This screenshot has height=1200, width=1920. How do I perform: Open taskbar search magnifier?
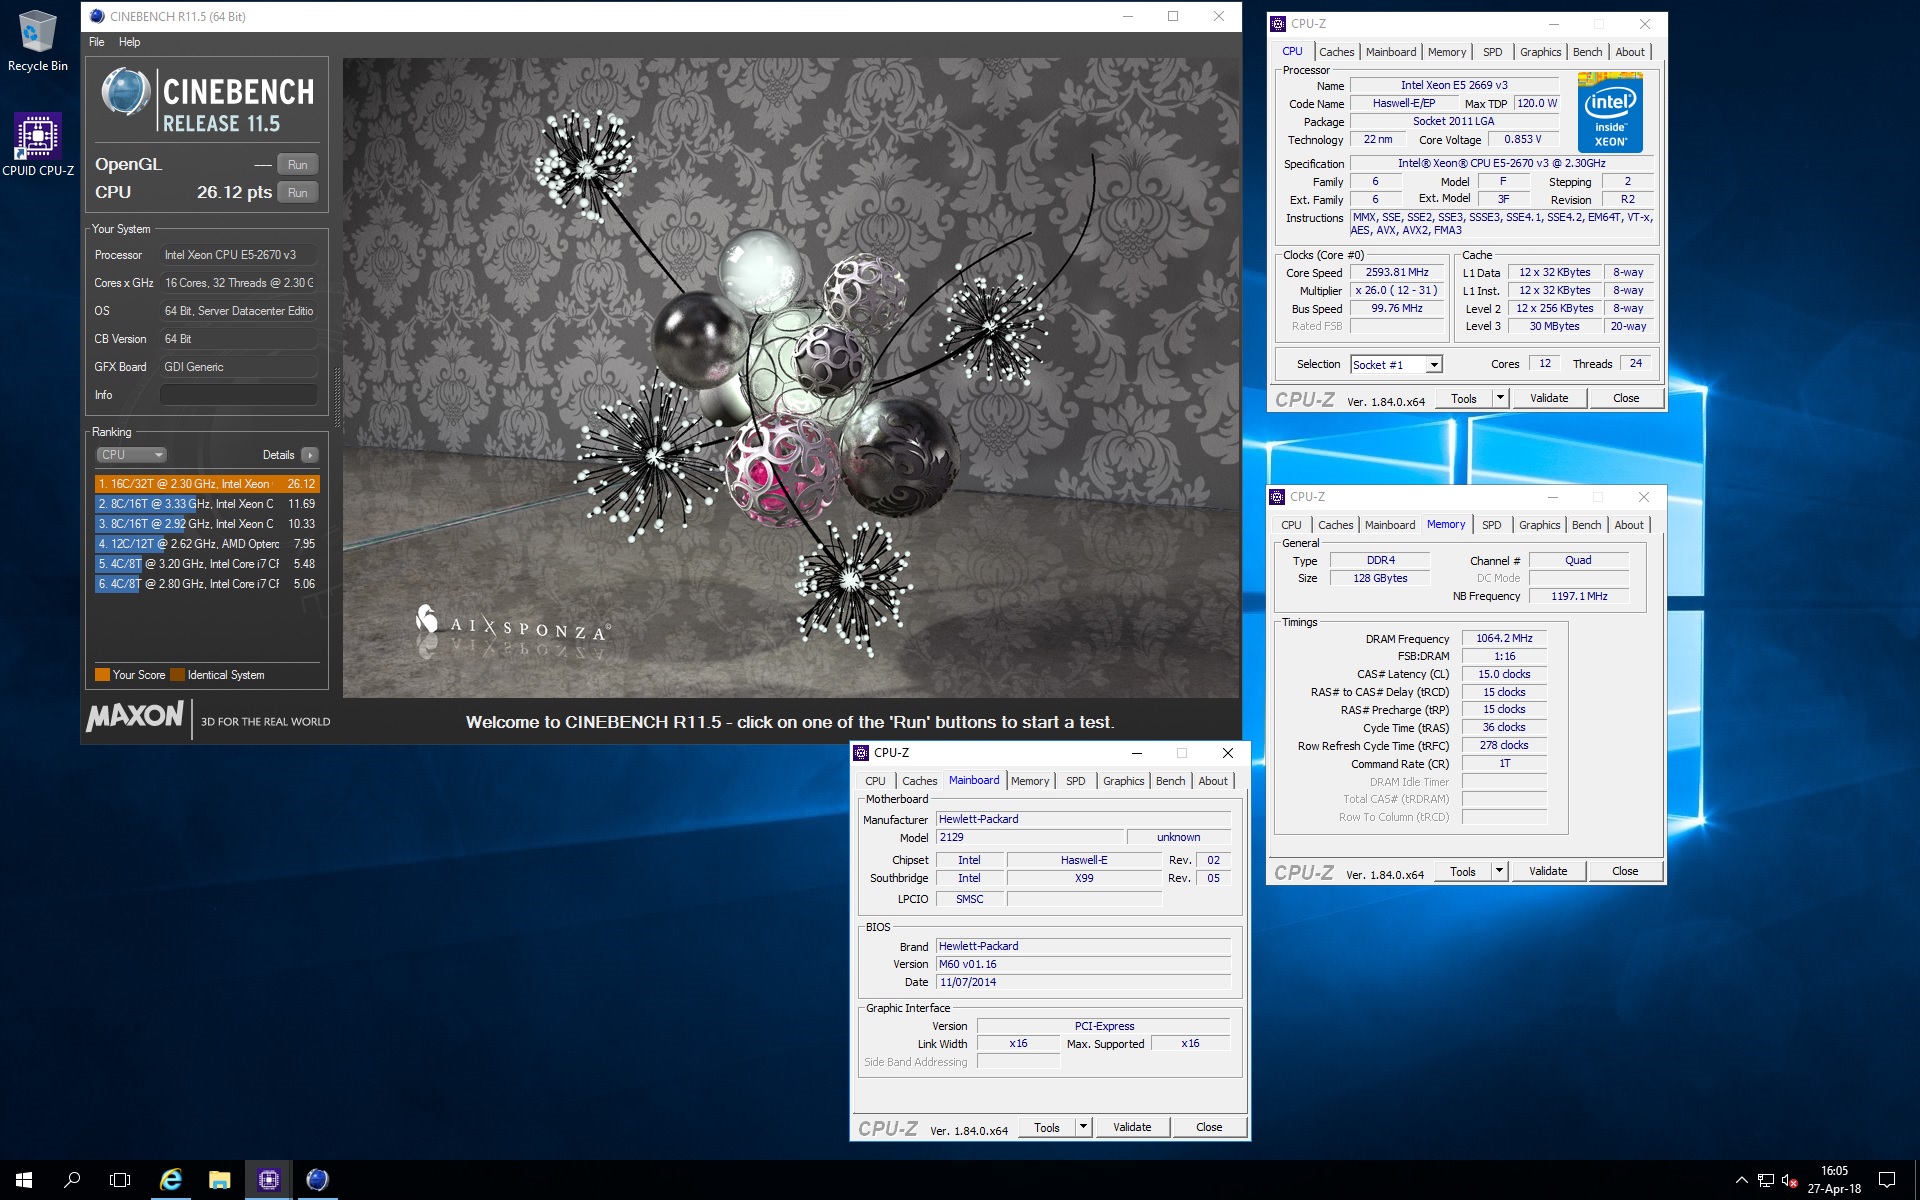coord(72,1180)
